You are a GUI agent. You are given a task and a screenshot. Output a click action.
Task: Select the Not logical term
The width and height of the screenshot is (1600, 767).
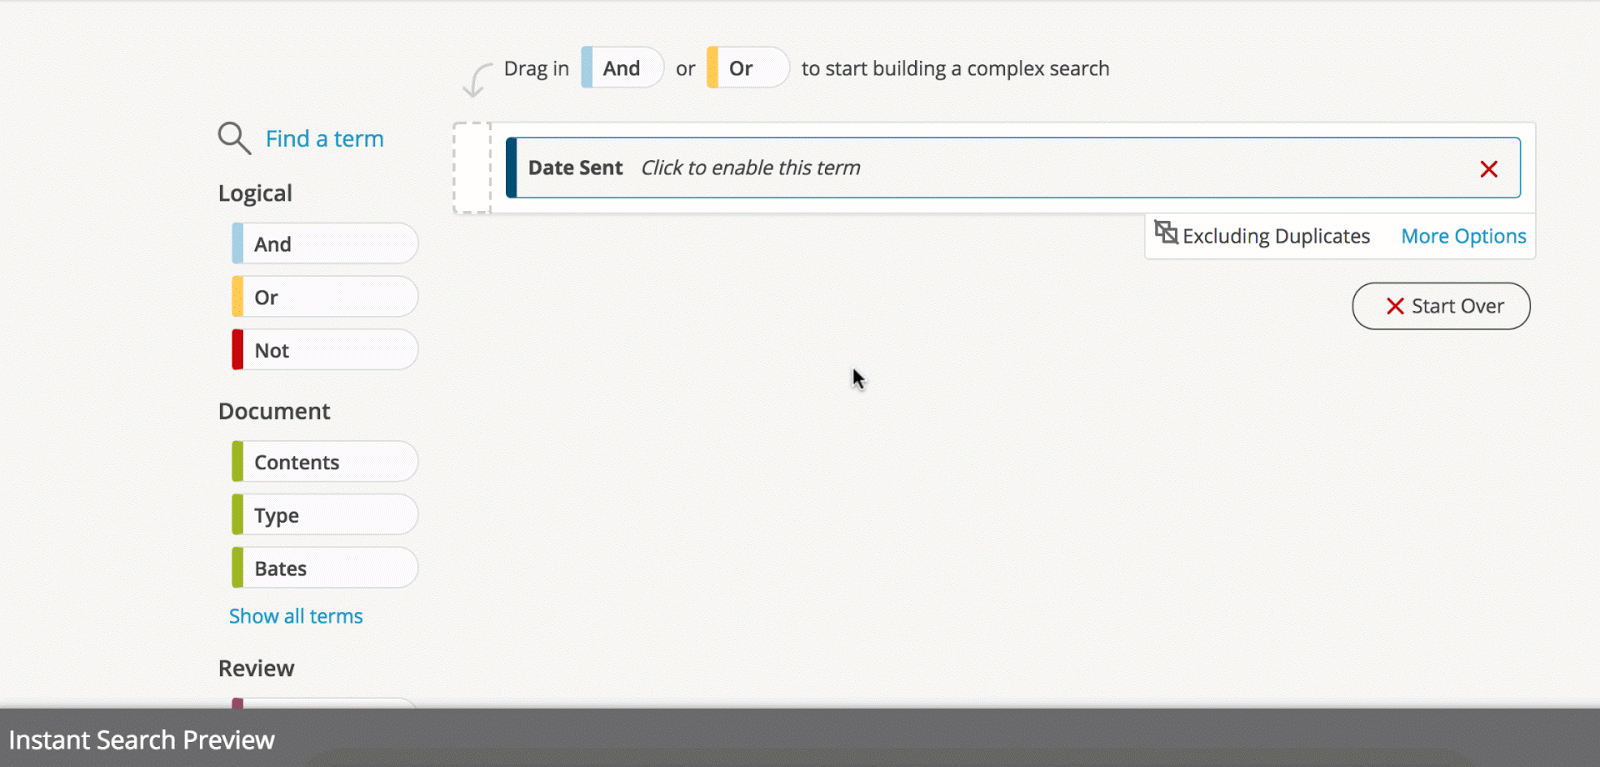pyautogui.click(x=325, y=349)
